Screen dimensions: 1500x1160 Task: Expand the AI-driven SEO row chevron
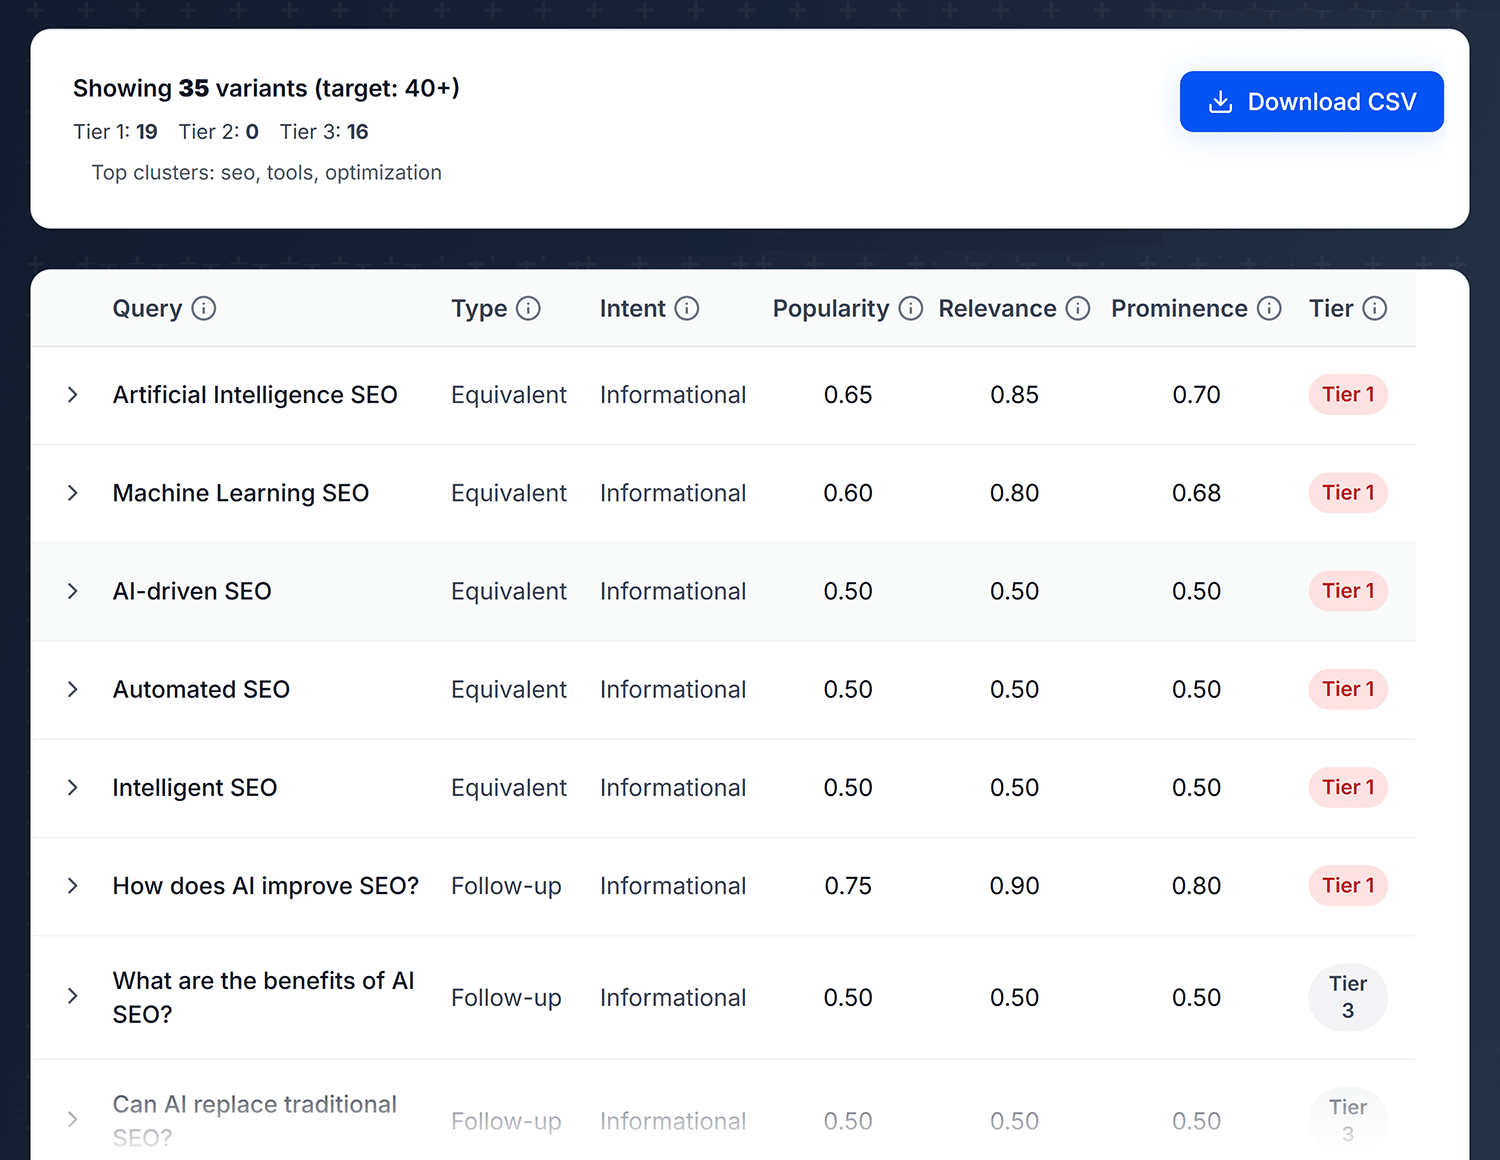73,591
